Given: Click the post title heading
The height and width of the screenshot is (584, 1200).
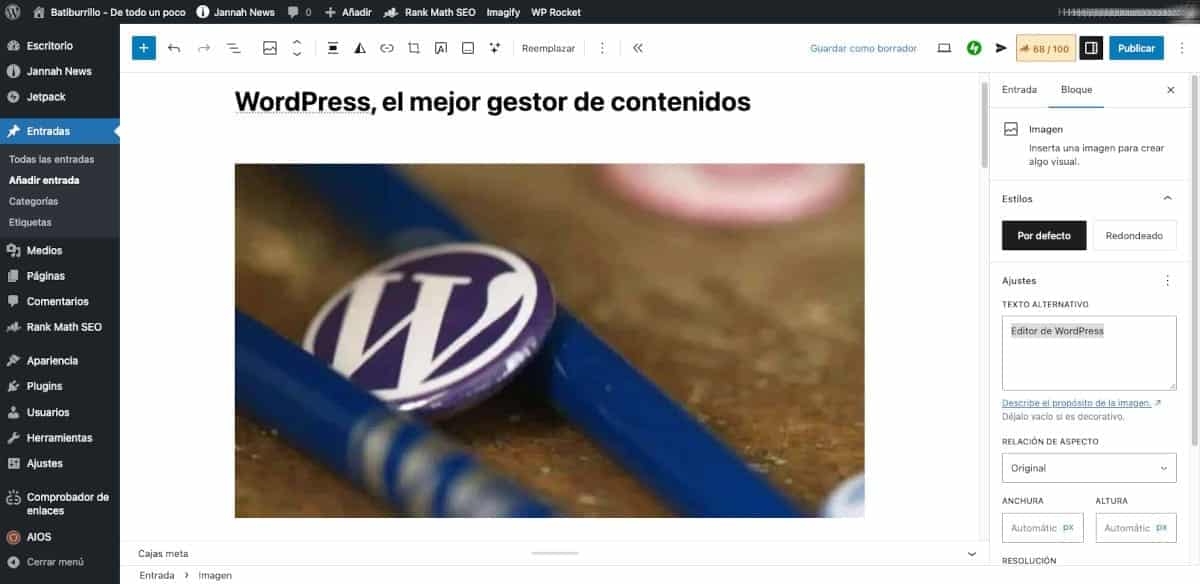Looking at the screenshot, I should click(x=492, y=102).
